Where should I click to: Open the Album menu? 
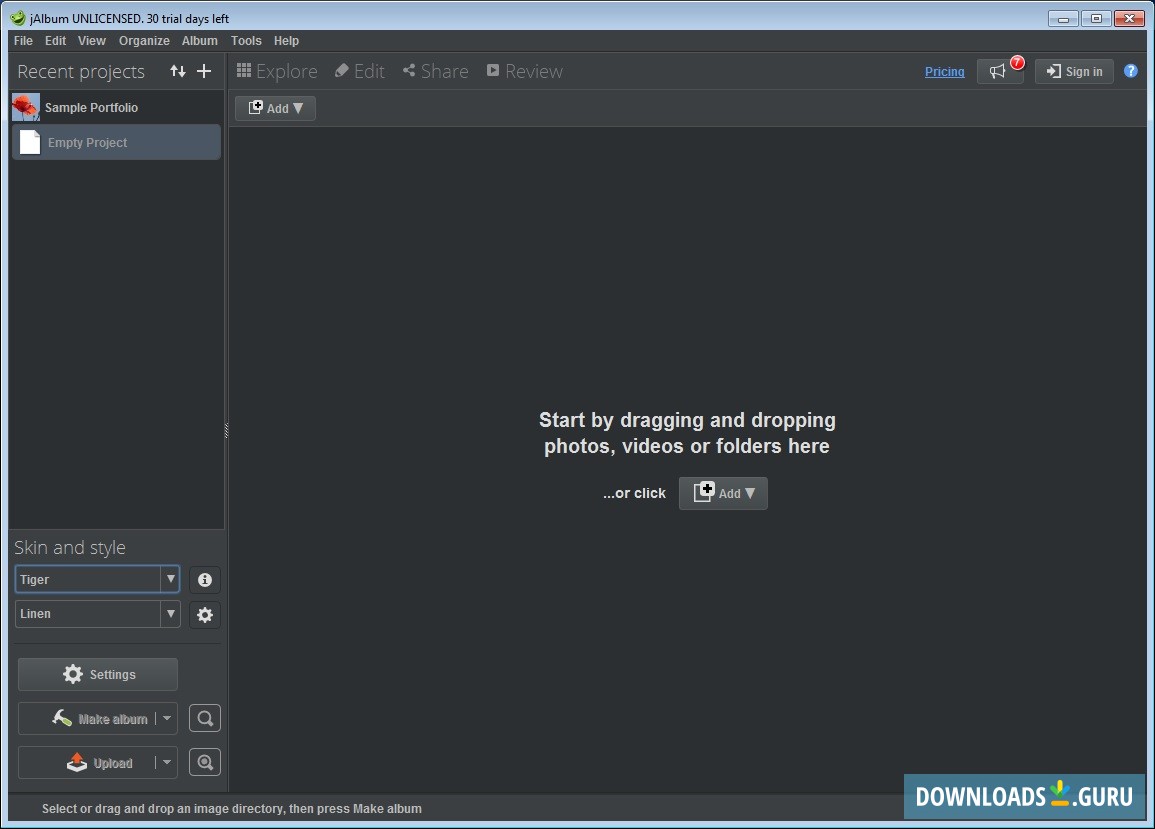[200, 41]
